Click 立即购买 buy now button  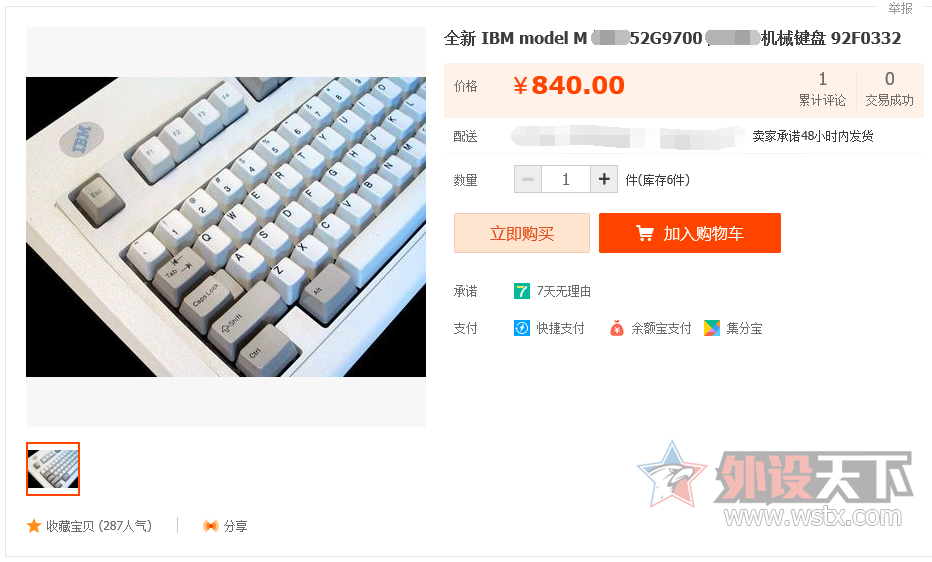click(522, 233)
